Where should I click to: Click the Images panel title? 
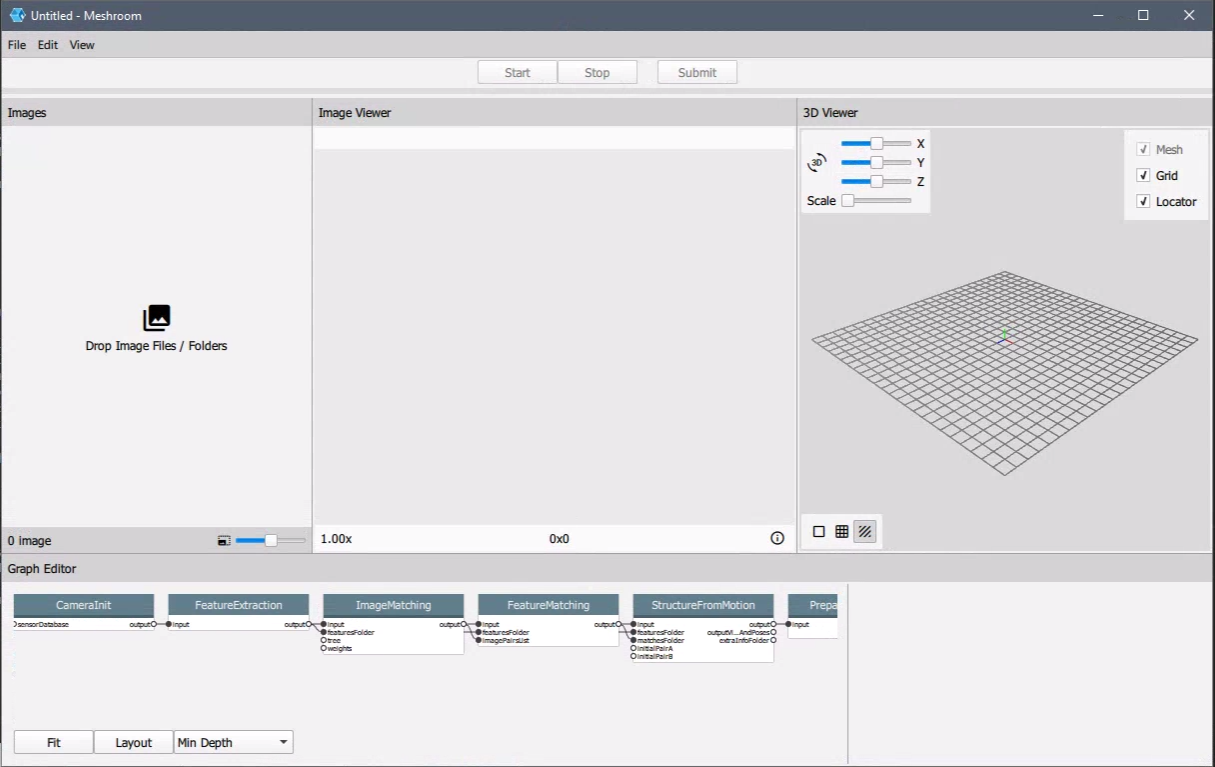point(27,113)
